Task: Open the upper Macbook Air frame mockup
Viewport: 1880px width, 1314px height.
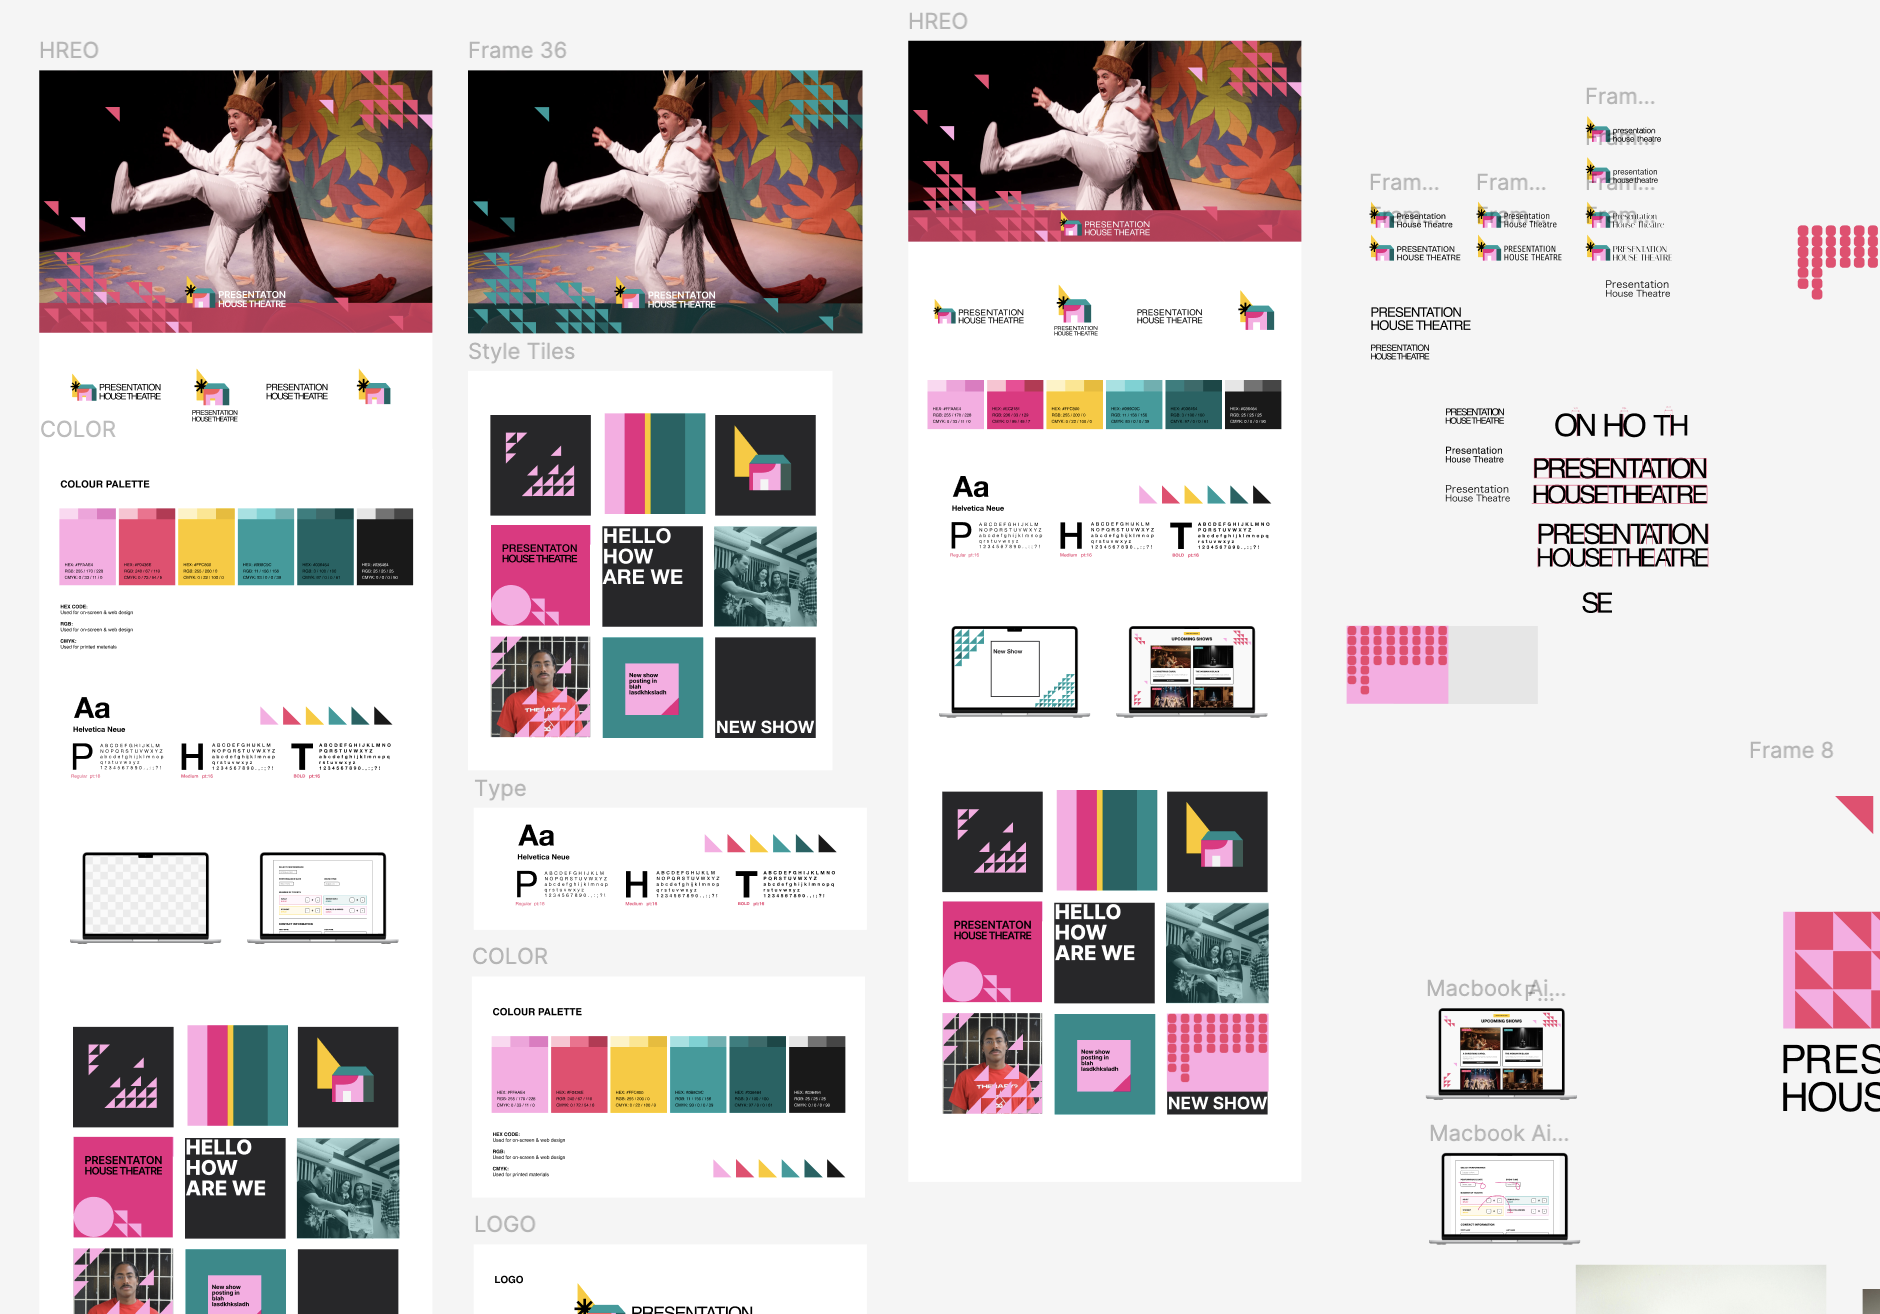Action: pos(1501,1053)
